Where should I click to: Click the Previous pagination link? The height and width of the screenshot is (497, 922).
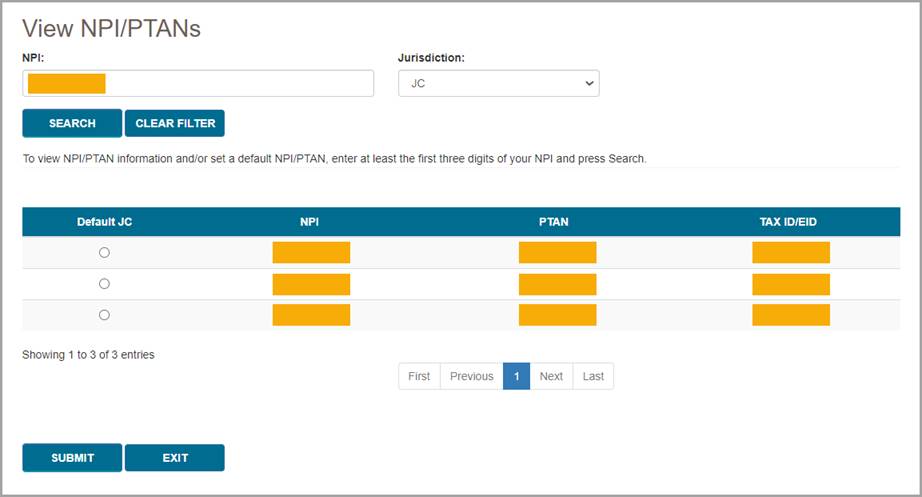pos(471,376)
